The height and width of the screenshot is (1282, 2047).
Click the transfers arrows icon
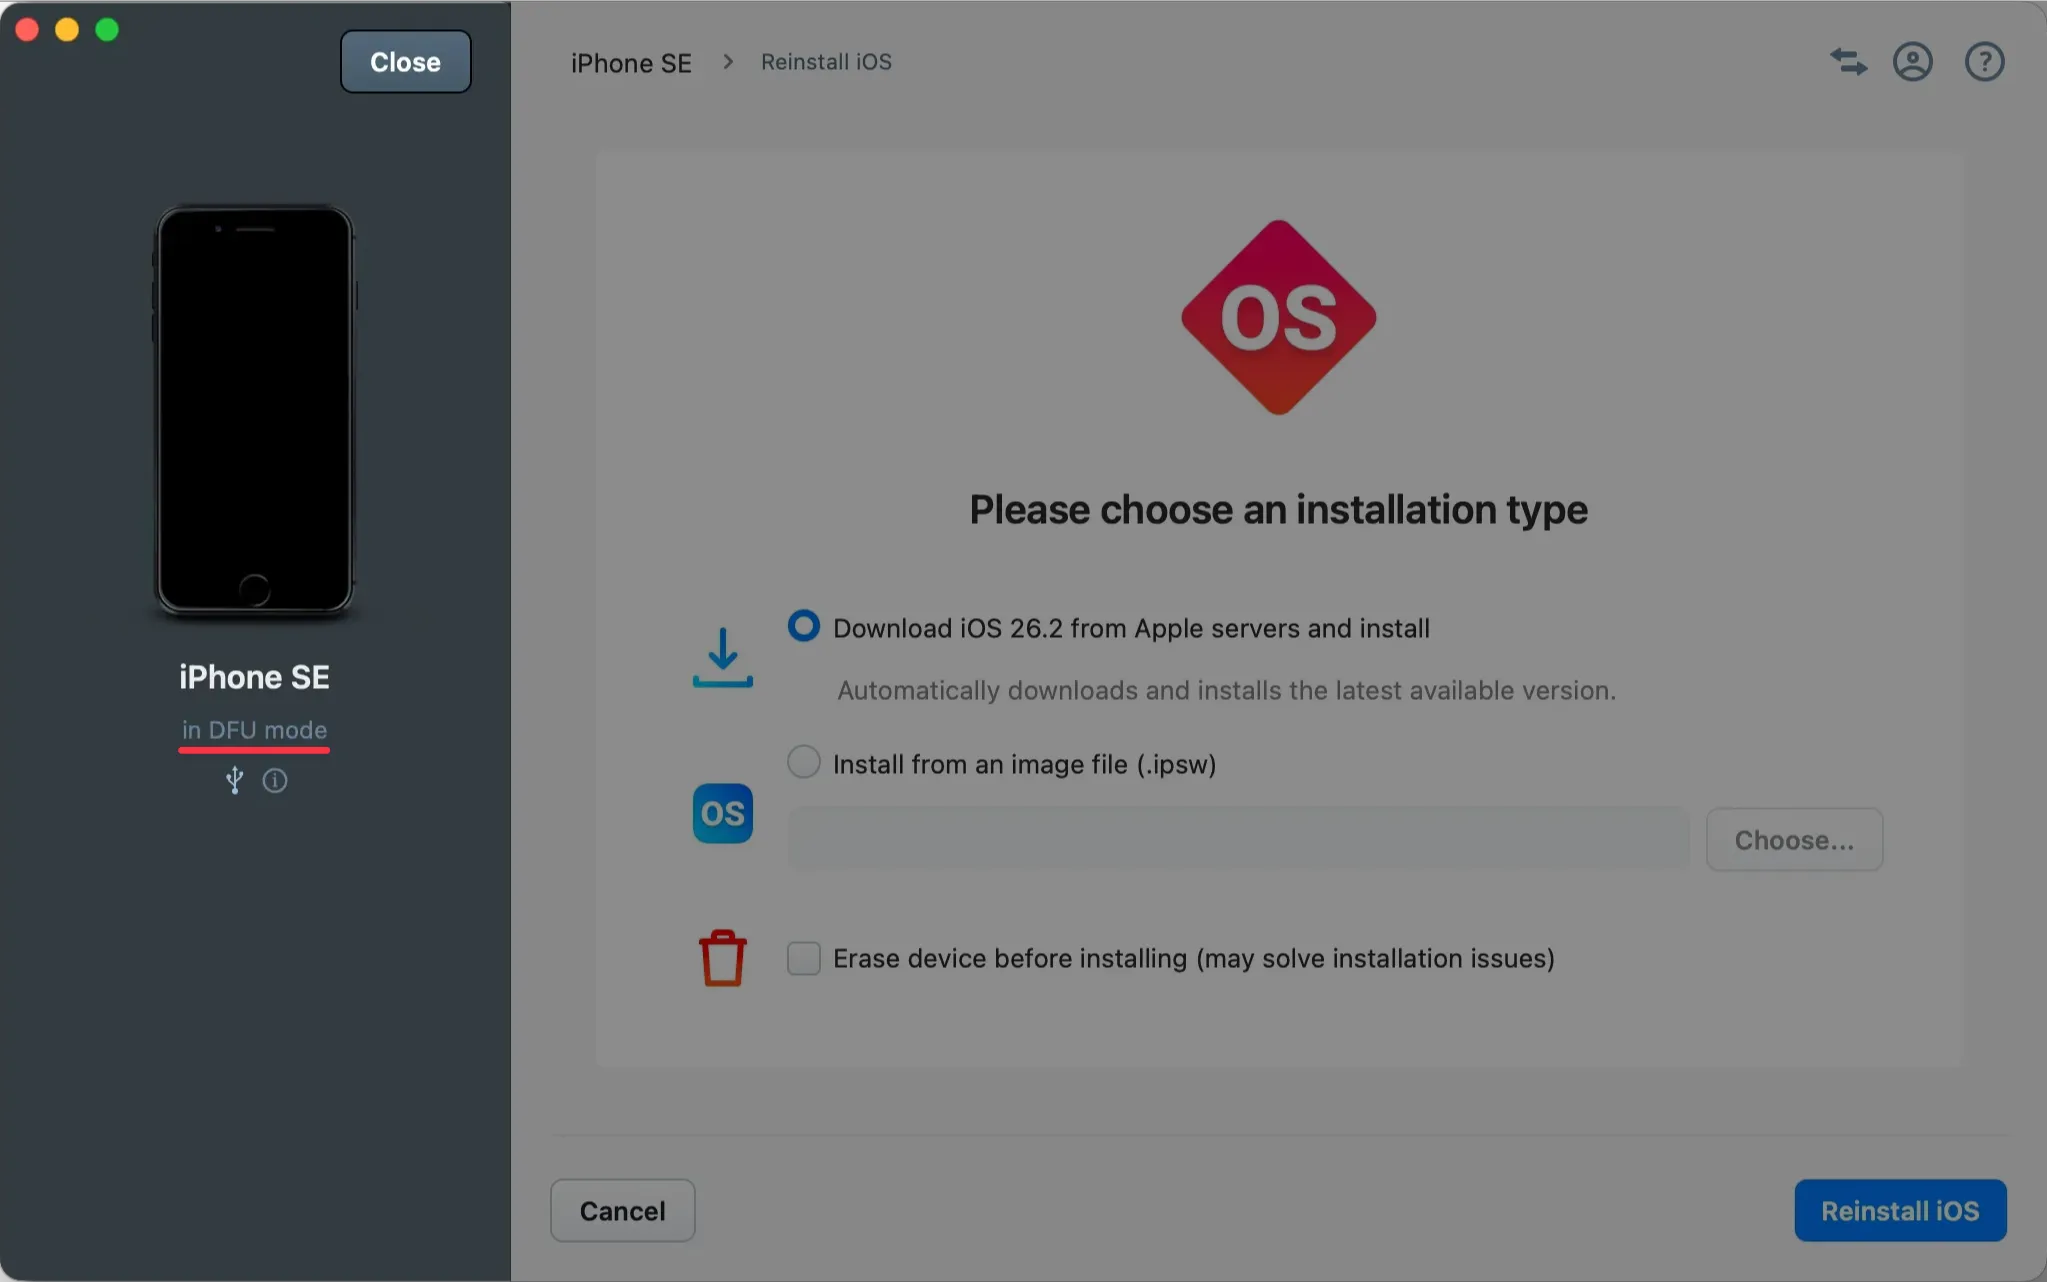coord(1848,62)
